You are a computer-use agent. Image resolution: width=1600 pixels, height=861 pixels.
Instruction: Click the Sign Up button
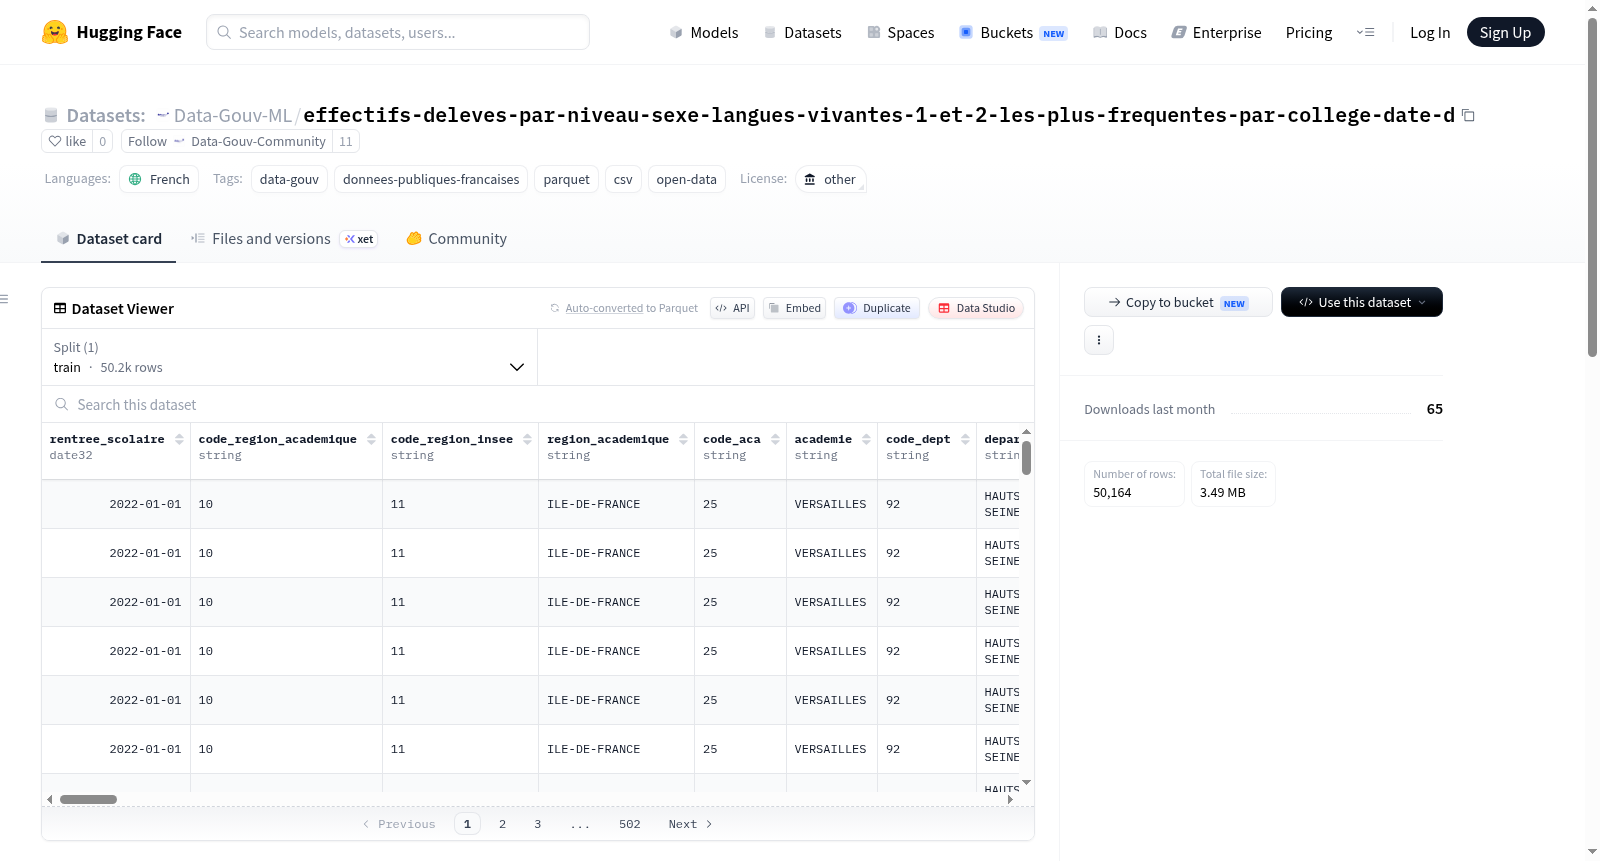click(x=1505, y=32)
